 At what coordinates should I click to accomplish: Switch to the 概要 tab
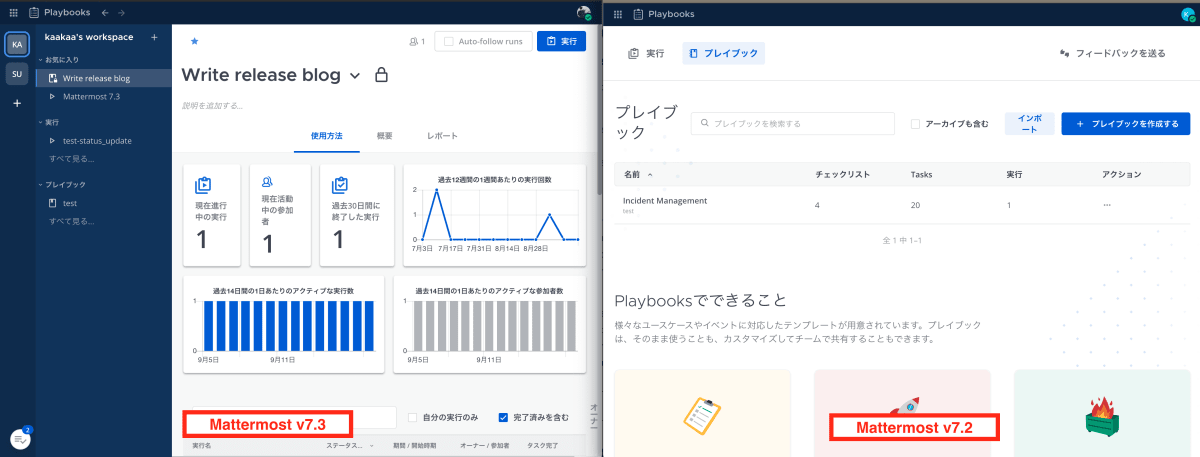pos(385,135)
